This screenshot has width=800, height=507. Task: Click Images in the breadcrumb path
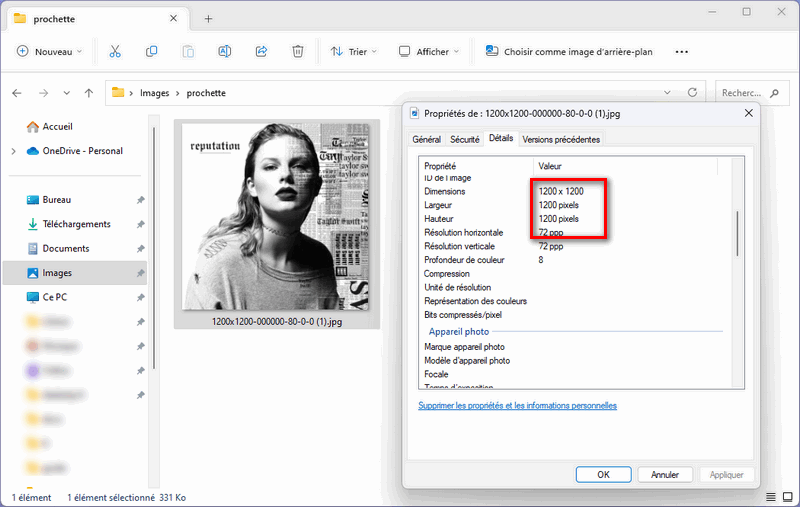(x=155, y=93)
